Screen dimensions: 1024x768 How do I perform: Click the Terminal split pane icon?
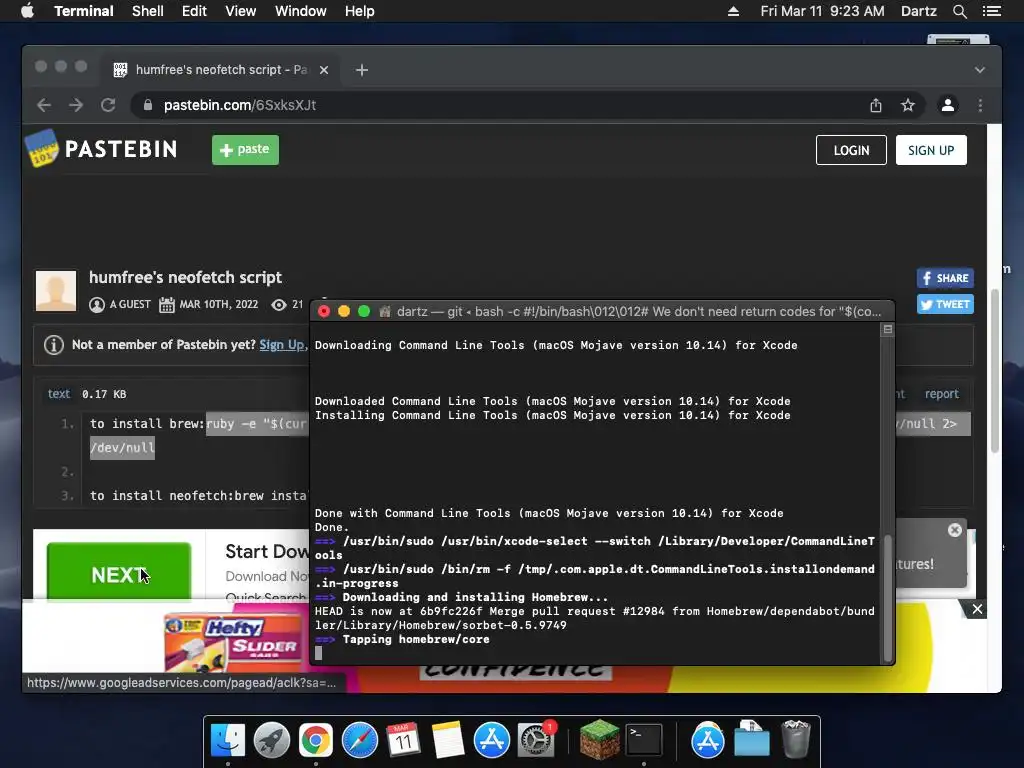[x=888, y=330]
